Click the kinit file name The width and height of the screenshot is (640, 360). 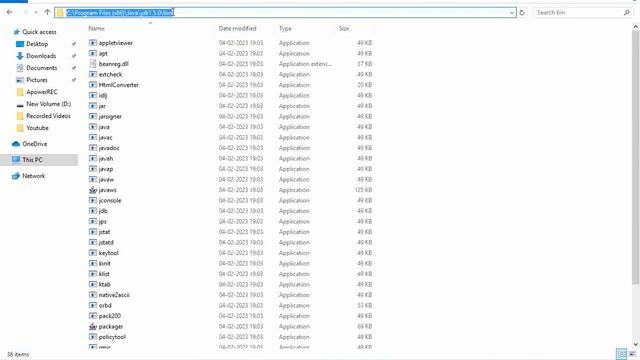pyautogui.click(x=104, y=264)
